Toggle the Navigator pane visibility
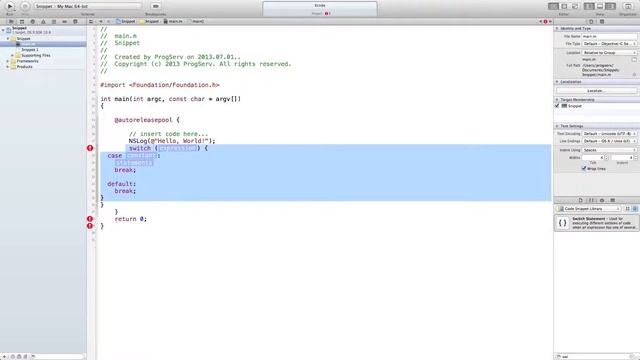 tap(589, 6)
